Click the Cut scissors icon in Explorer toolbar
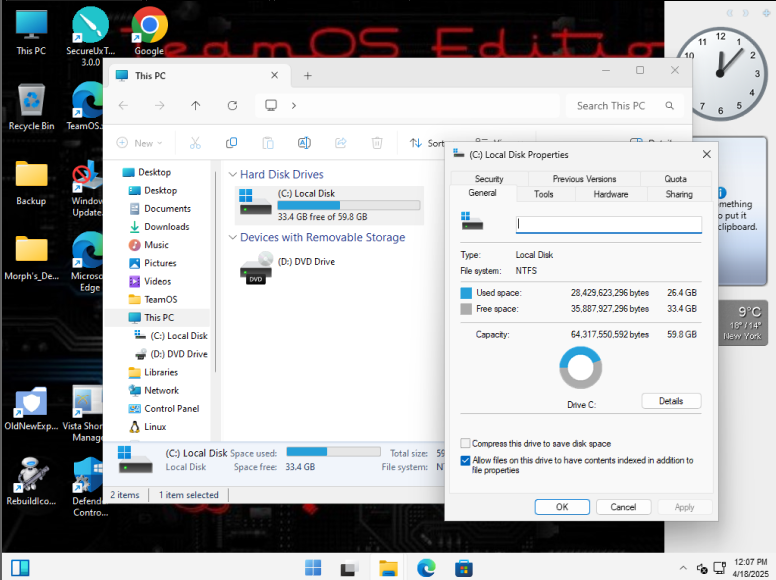This screenshot has width=776, height=580. 195,143
